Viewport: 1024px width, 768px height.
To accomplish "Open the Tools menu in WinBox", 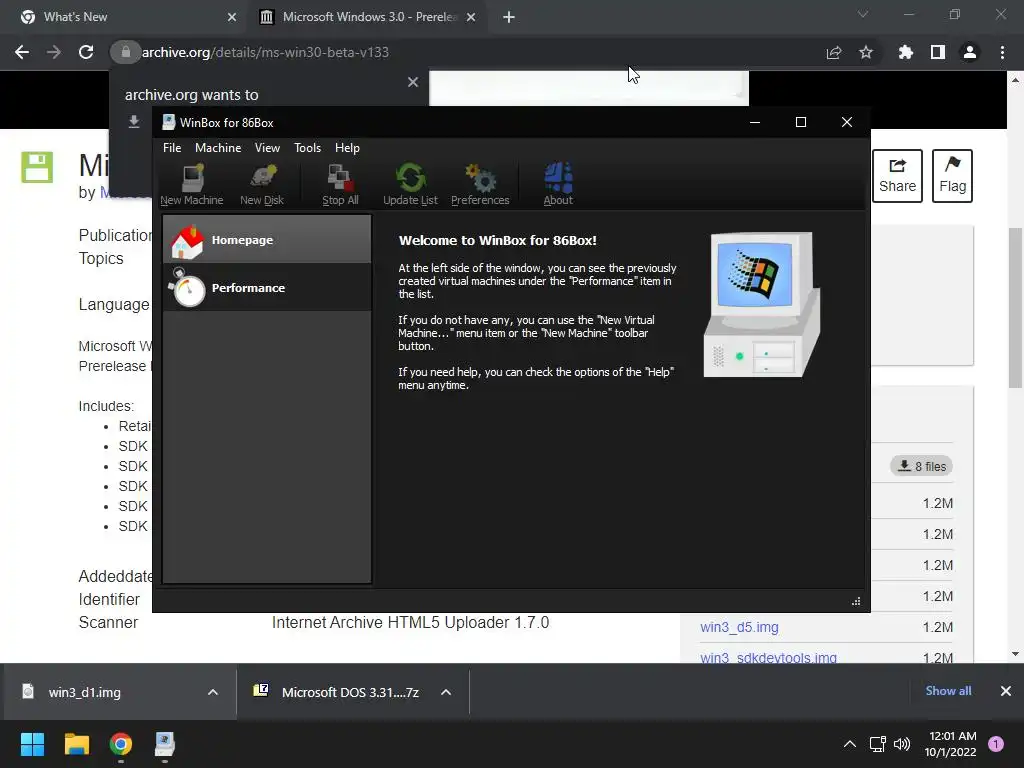I will click(x=307, y=148).
